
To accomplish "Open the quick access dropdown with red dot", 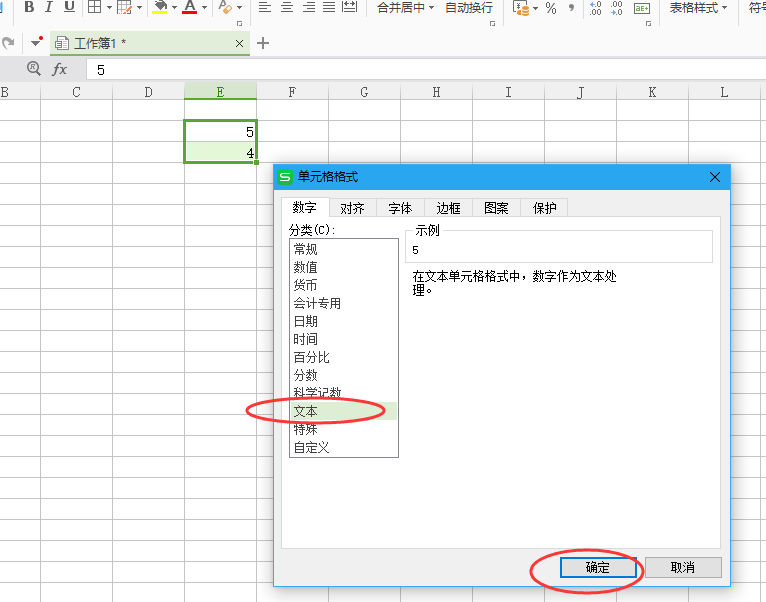I will point(36,43).
